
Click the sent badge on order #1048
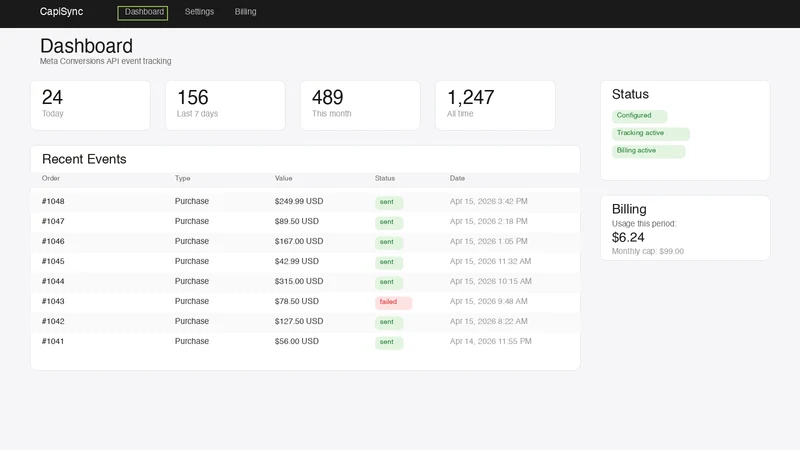389,203
